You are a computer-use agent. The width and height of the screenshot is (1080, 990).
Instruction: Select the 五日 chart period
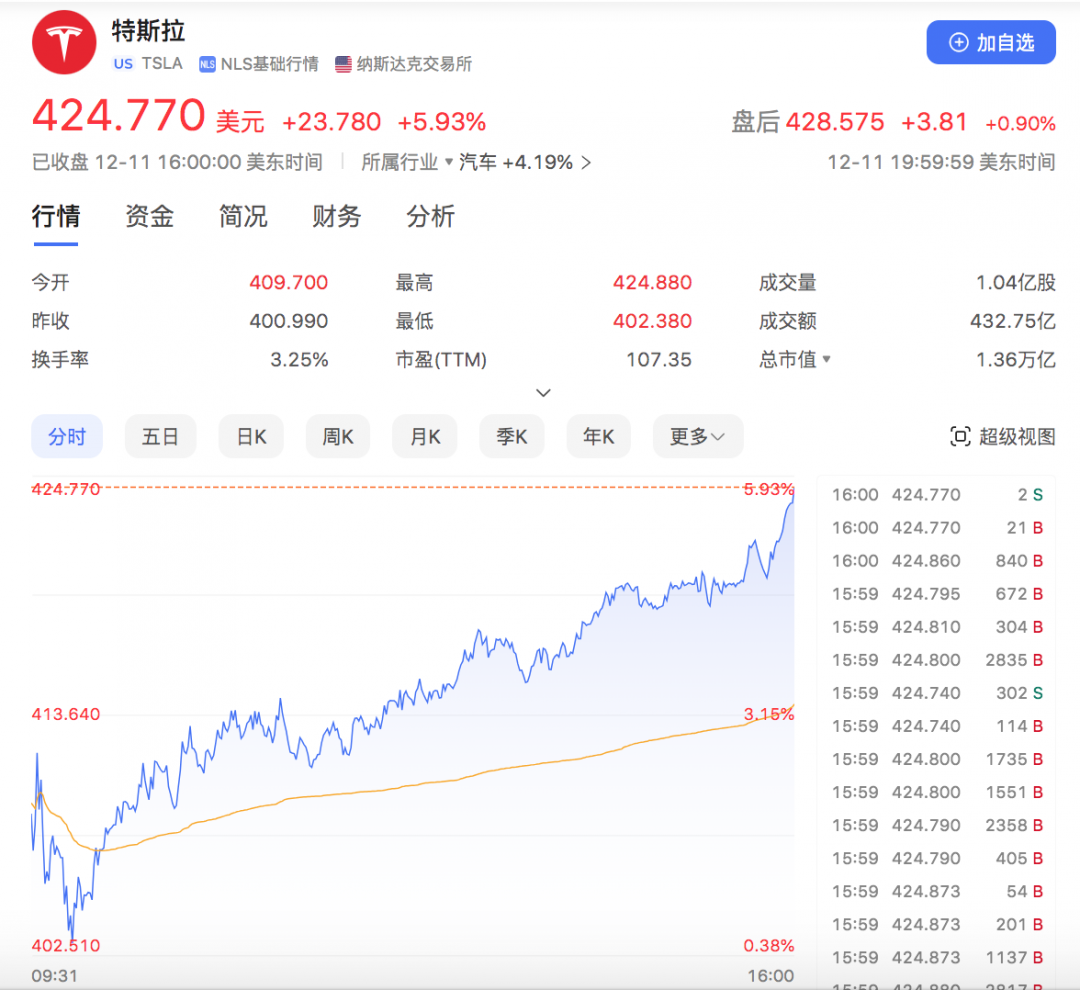click(x=160, y=436)
